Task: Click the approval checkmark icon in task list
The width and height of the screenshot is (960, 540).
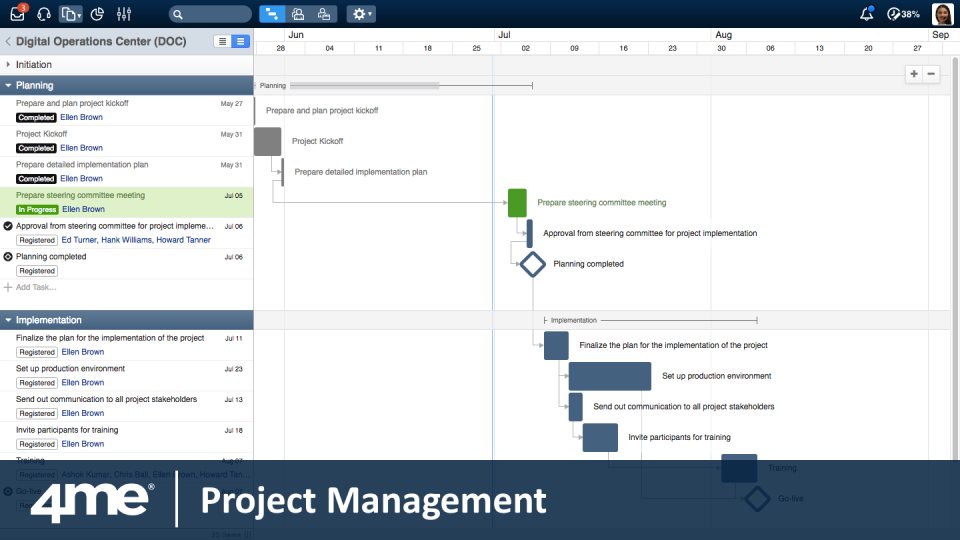Action: pos(8,226)
